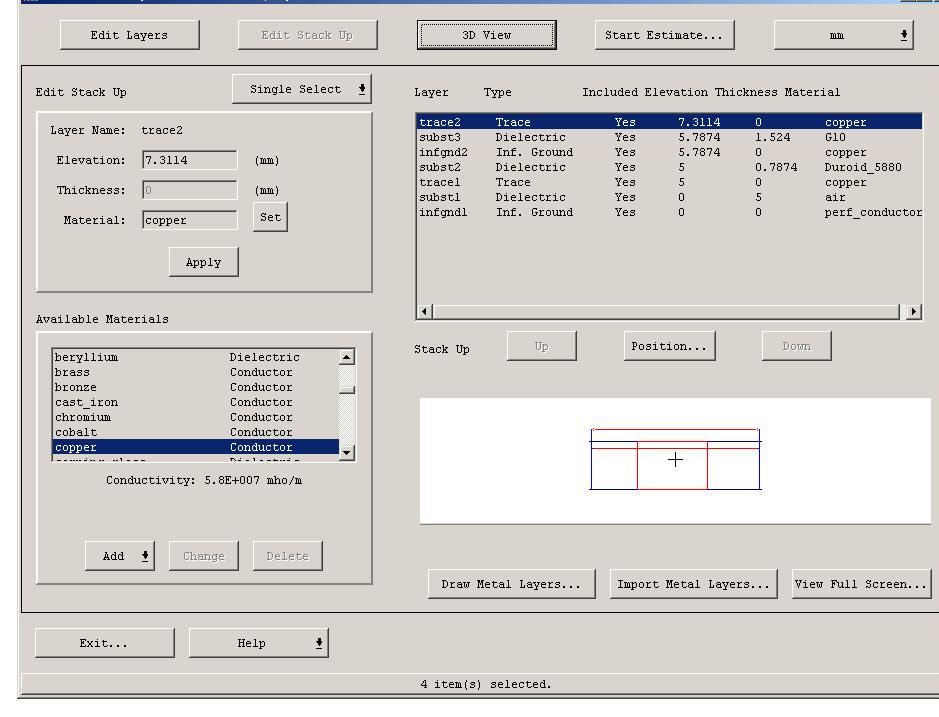This screenshot has height=717, width=939.
Task: Click the 0.7874 thickness value
Action: coord(776,167)
